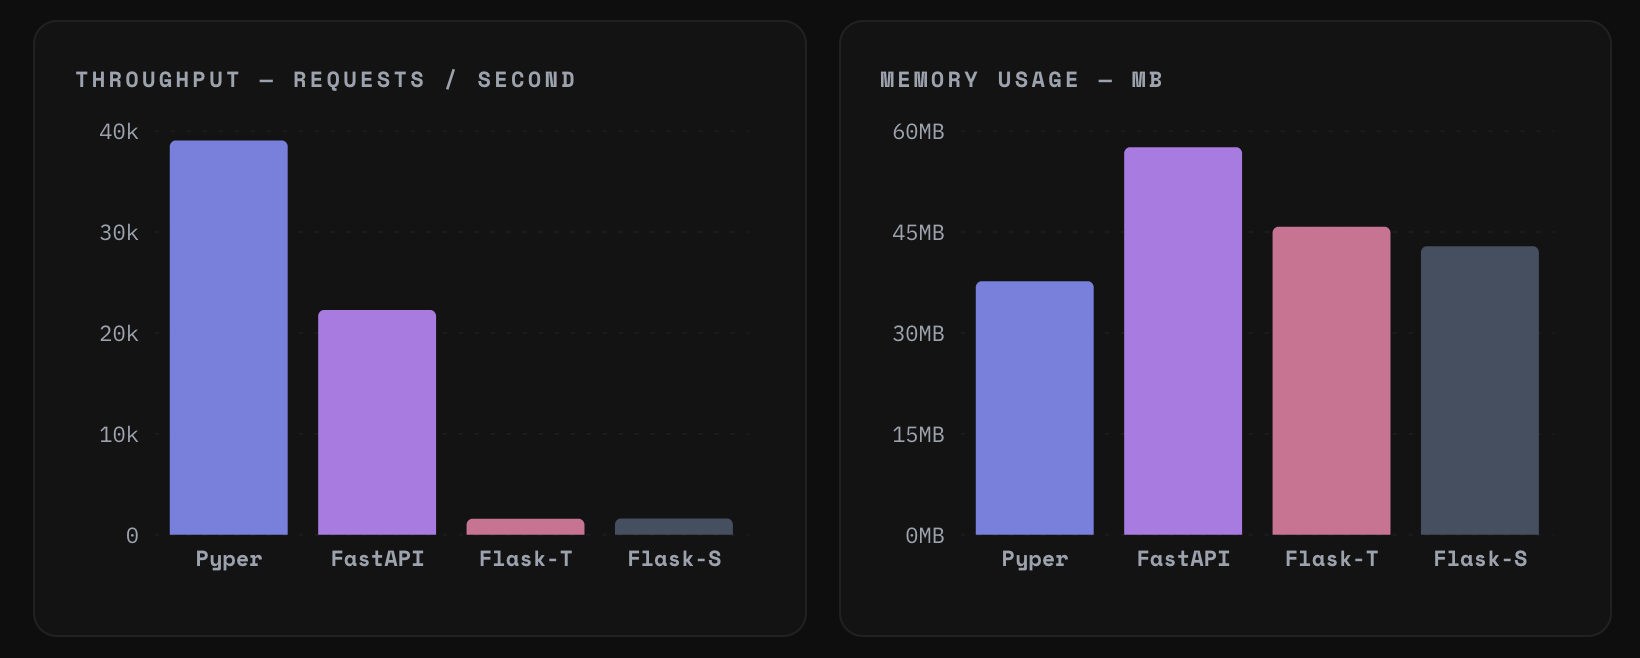Click the 'Throughput — Requests / Second' title
Image resolution: width=1640 pixels, height=658 pixels.
(326, 80)
